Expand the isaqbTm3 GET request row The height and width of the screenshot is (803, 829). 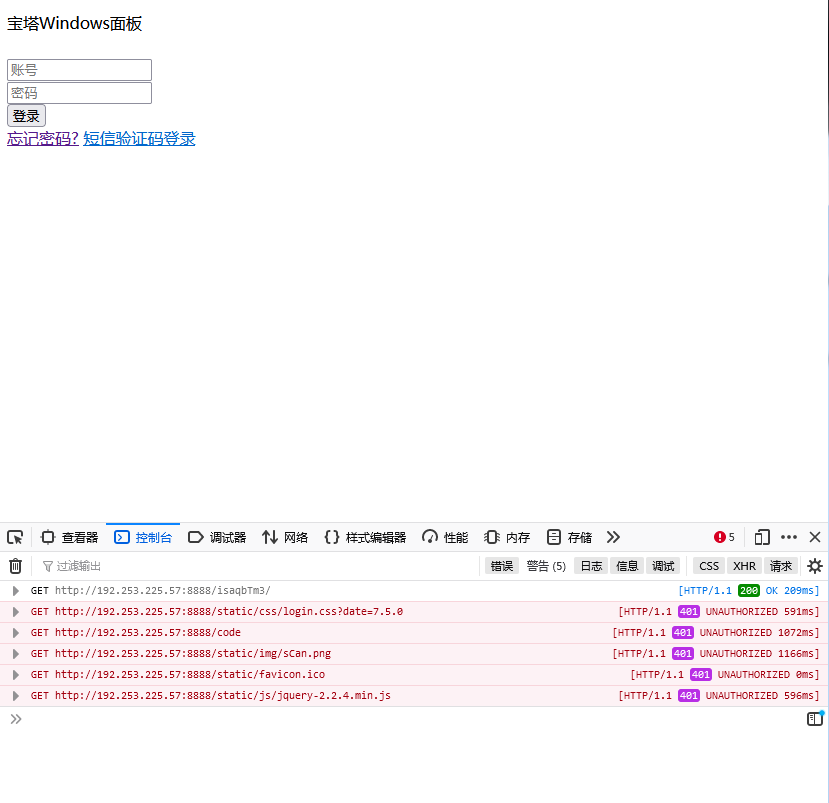[16, 590]
